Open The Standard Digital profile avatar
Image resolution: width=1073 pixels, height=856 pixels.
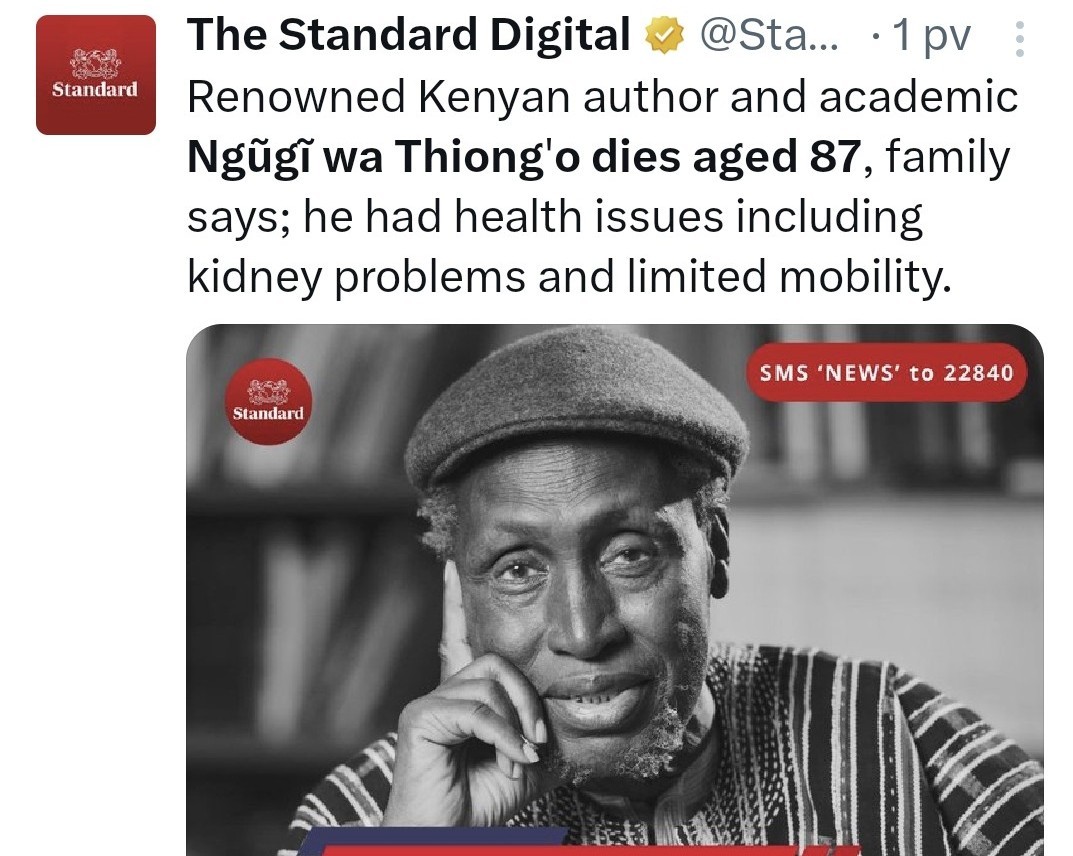pyautogui.click(x=96, y=75)
